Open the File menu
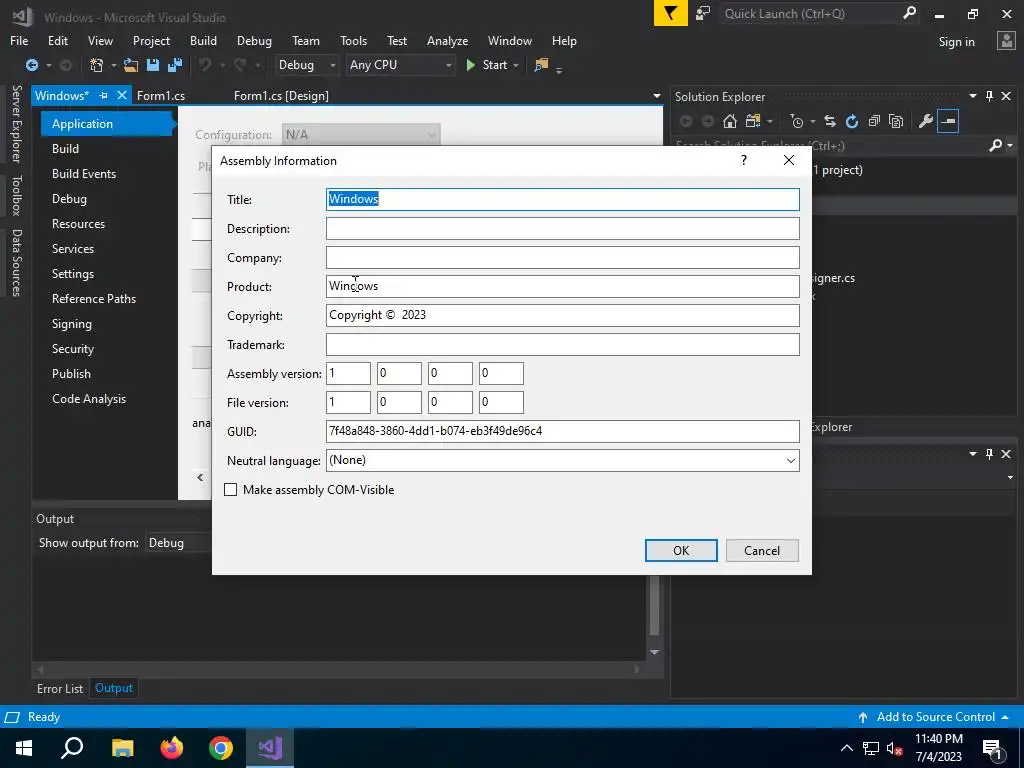1024x768 pixels. tap(19, 40)
